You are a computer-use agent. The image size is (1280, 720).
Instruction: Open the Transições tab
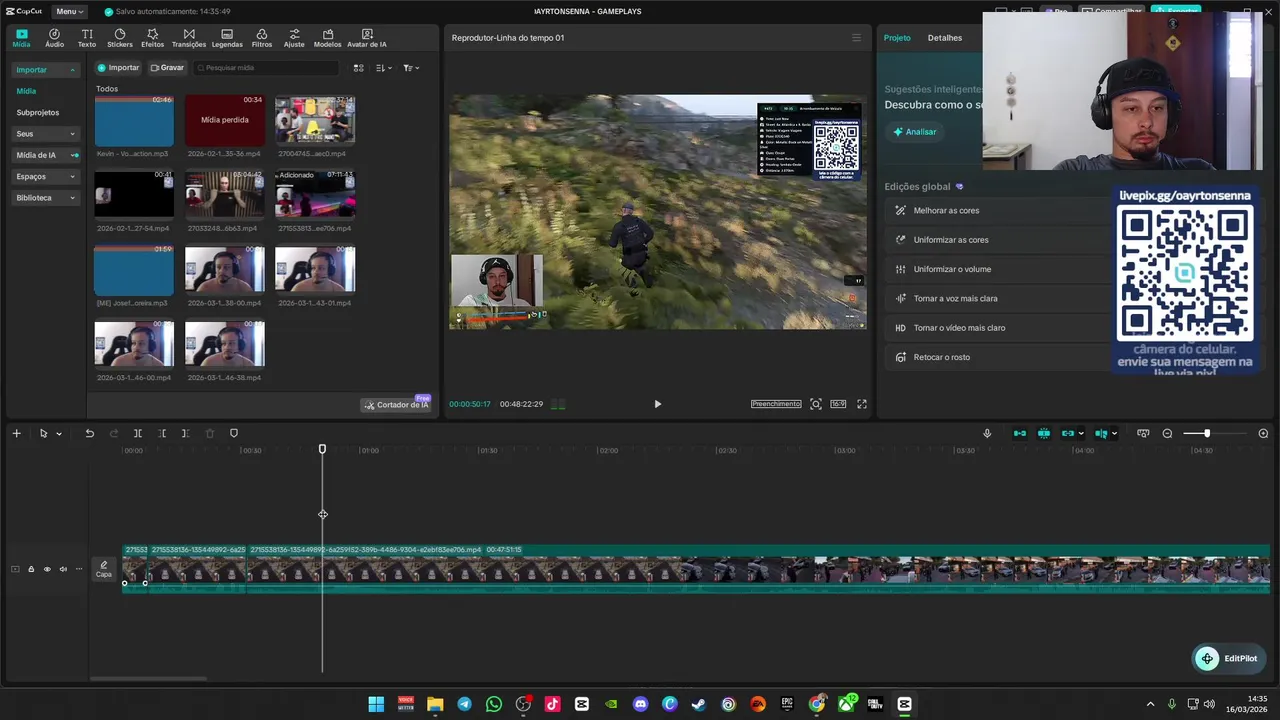coord(189,38)
